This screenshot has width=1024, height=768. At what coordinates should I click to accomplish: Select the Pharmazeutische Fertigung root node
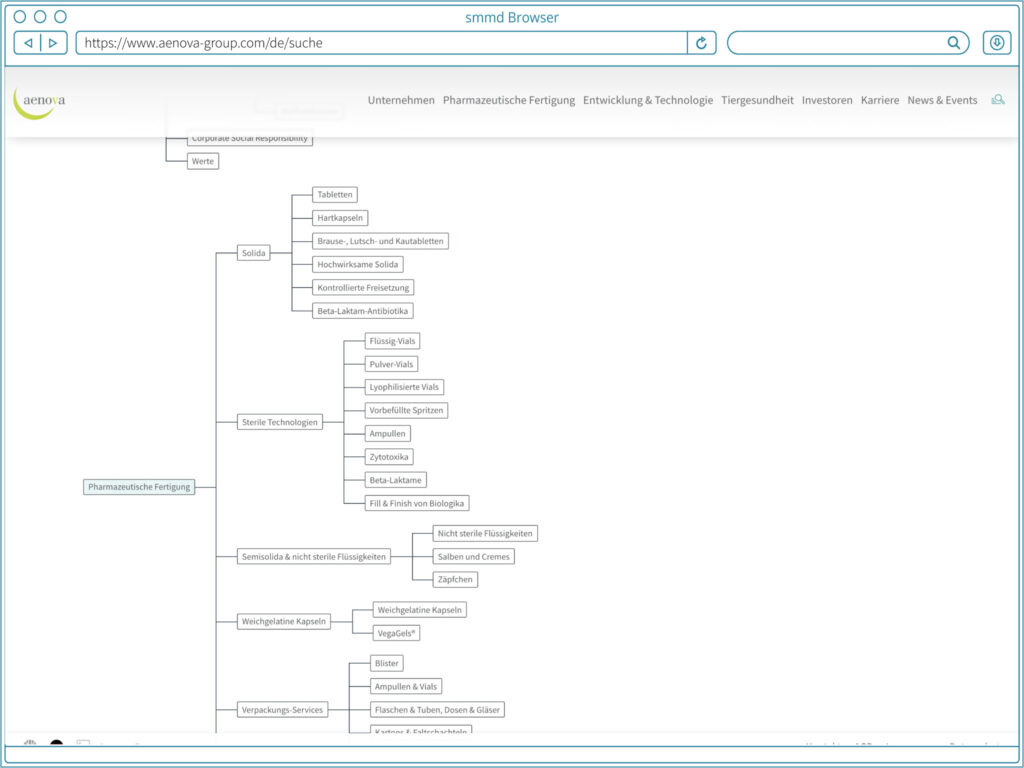pyautogui.click(x=139, y=487)
